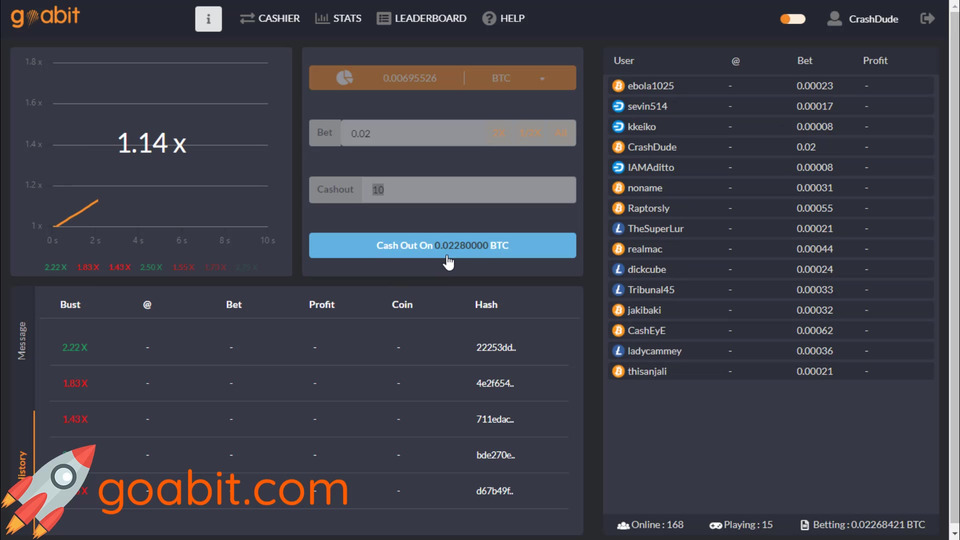Click the Playing gamepad icon
This screenshot has height=540, width=960.
(x=715, y=525)
